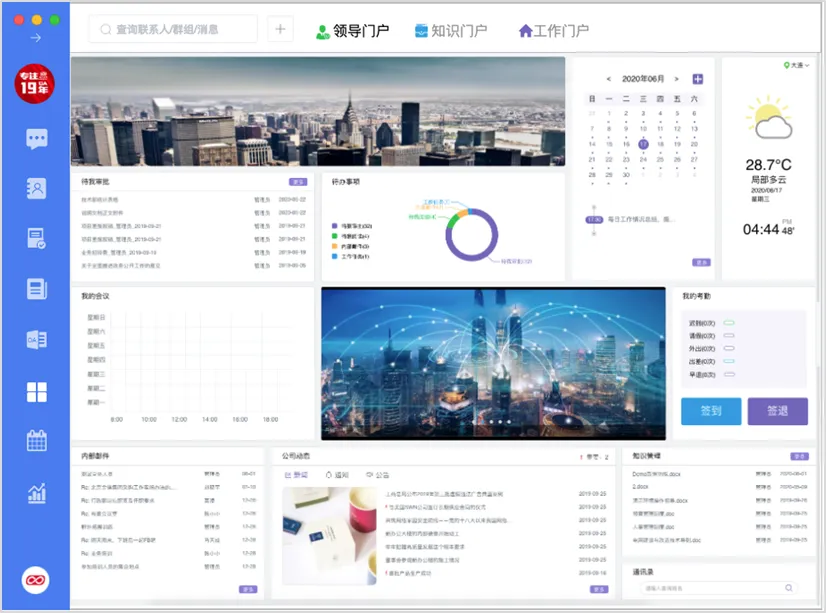Click the calendar icon in left sidebar
826x613 pixels.
(x=36, y=440)
